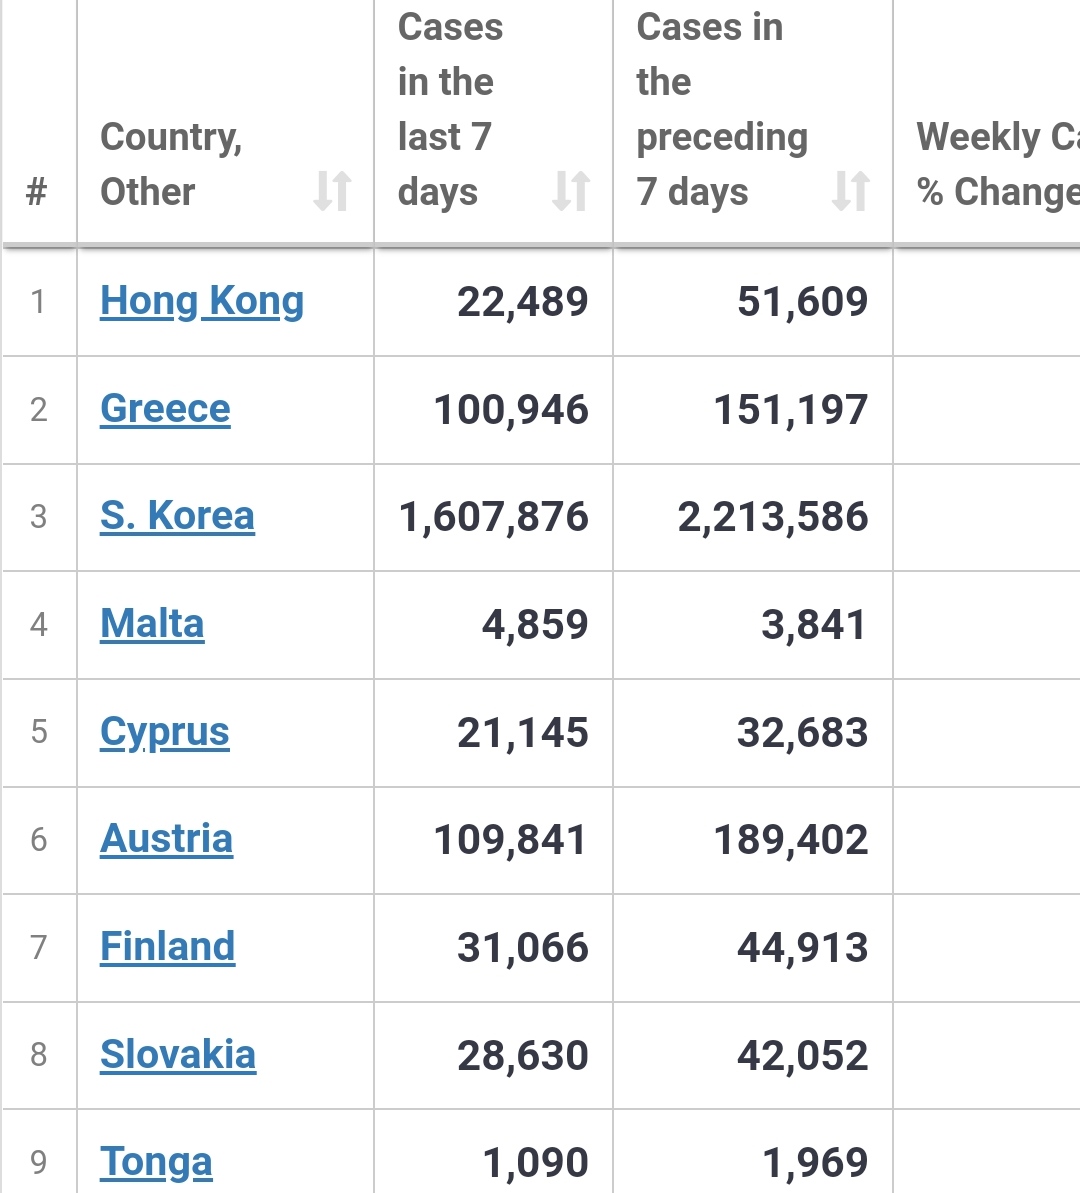
Task: Open the Finland country link
Action: click(x=168, y=947)
